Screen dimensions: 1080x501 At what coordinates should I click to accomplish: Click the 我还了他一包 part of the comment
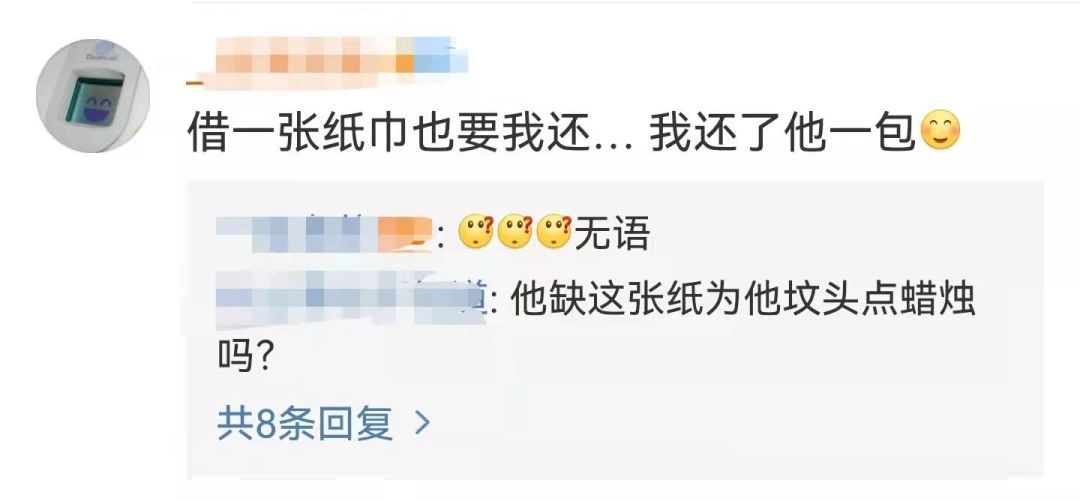[x=785, y=132]
